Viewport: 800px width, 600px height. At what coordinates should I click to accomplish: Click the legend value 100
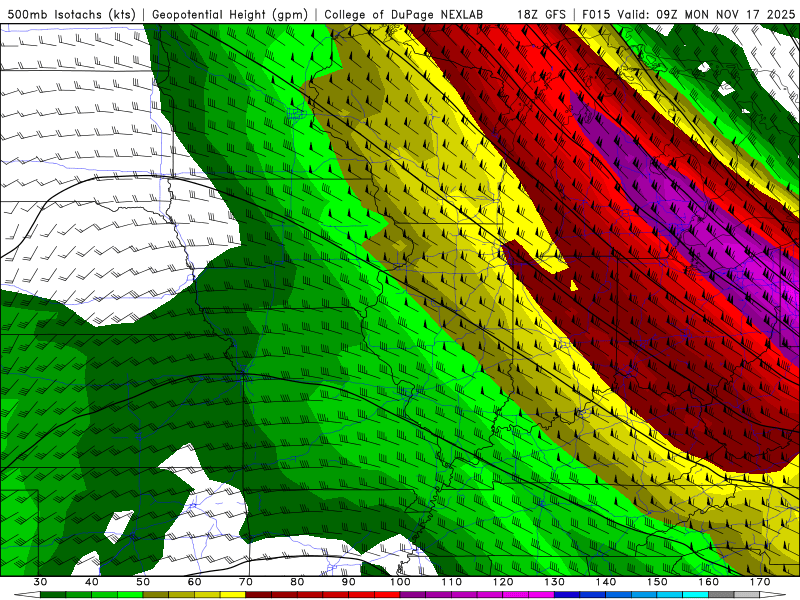[x=401, y=582]
